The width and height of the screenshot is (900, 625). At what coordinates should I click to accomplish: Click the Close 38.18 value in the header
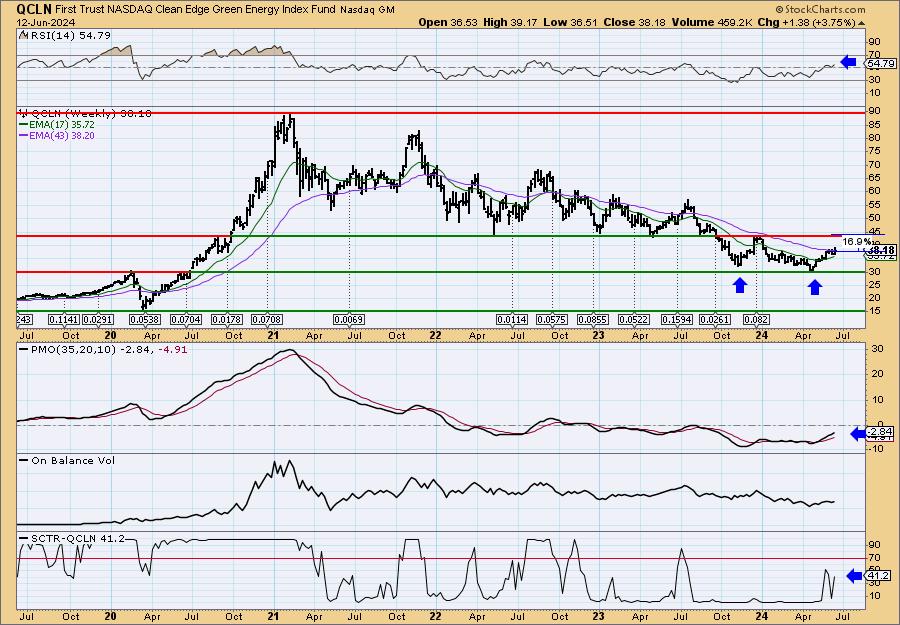pyautogui.click(x=635, y=22)
